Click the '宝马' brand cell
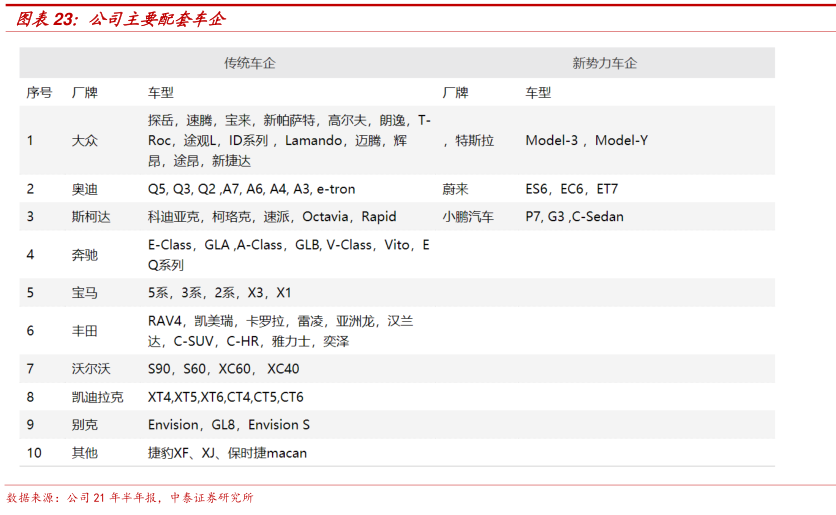 pyautogui.click(x=85, y=293)
